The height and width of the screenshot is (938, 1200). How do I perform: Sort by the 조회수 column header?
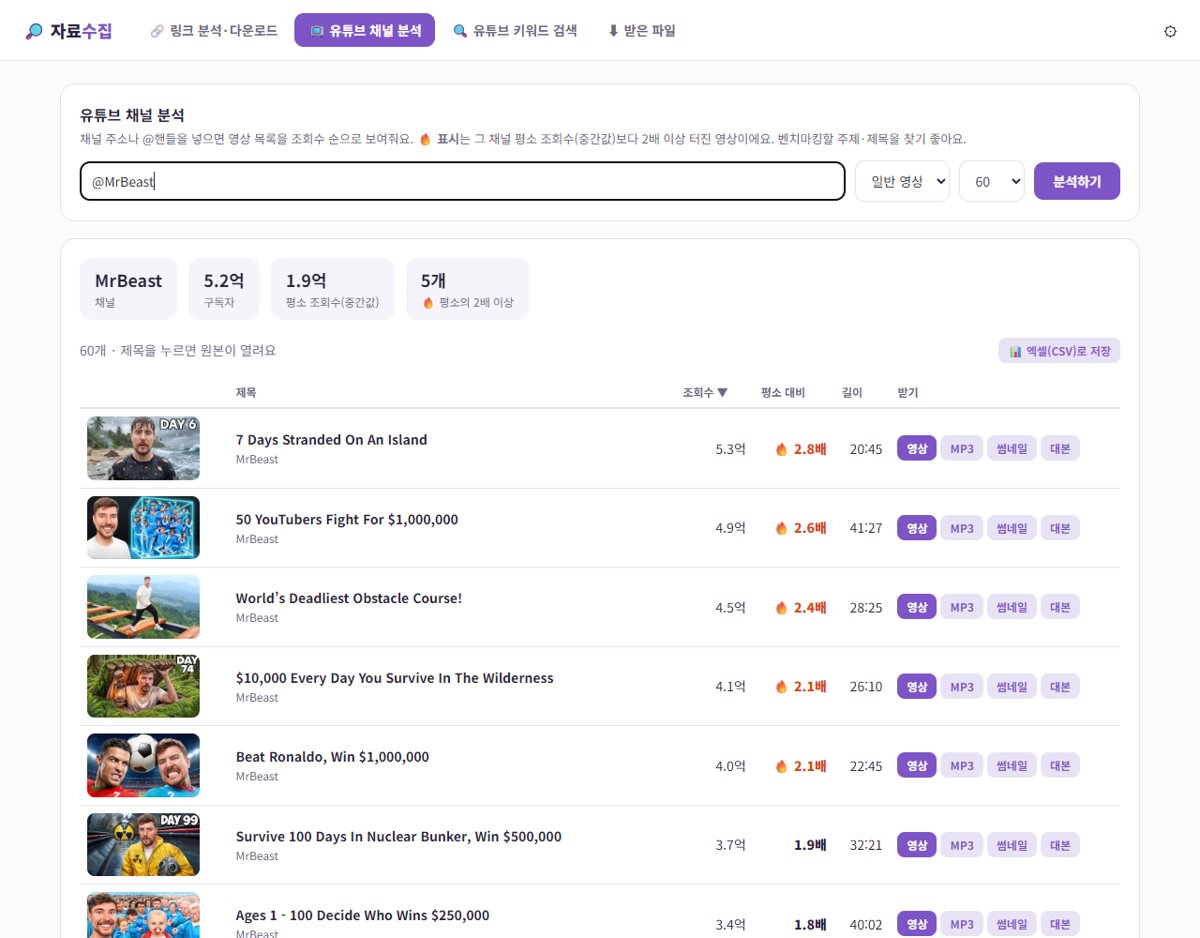click(705, 393)
